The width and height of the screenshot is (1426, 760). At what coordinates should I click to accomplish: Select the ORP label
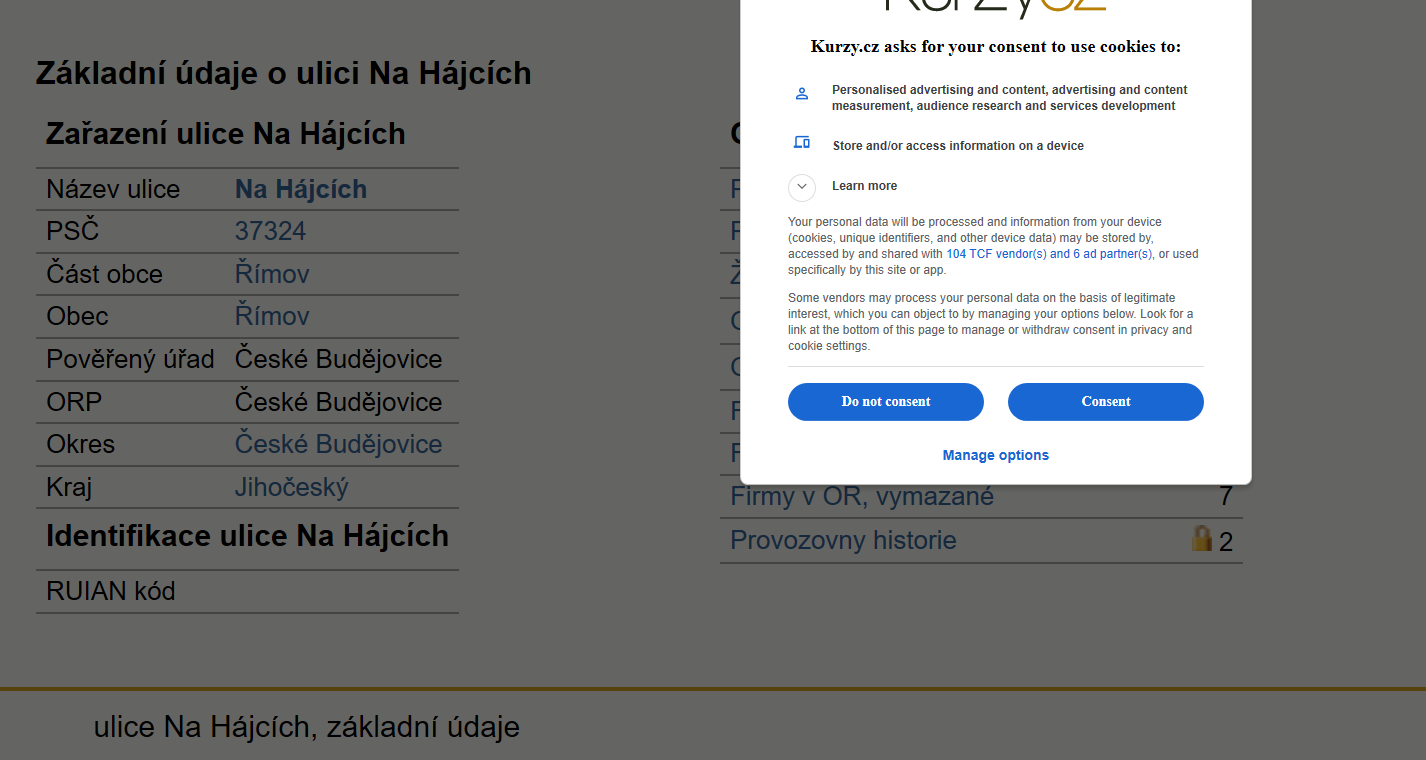[x=74, y=402]
